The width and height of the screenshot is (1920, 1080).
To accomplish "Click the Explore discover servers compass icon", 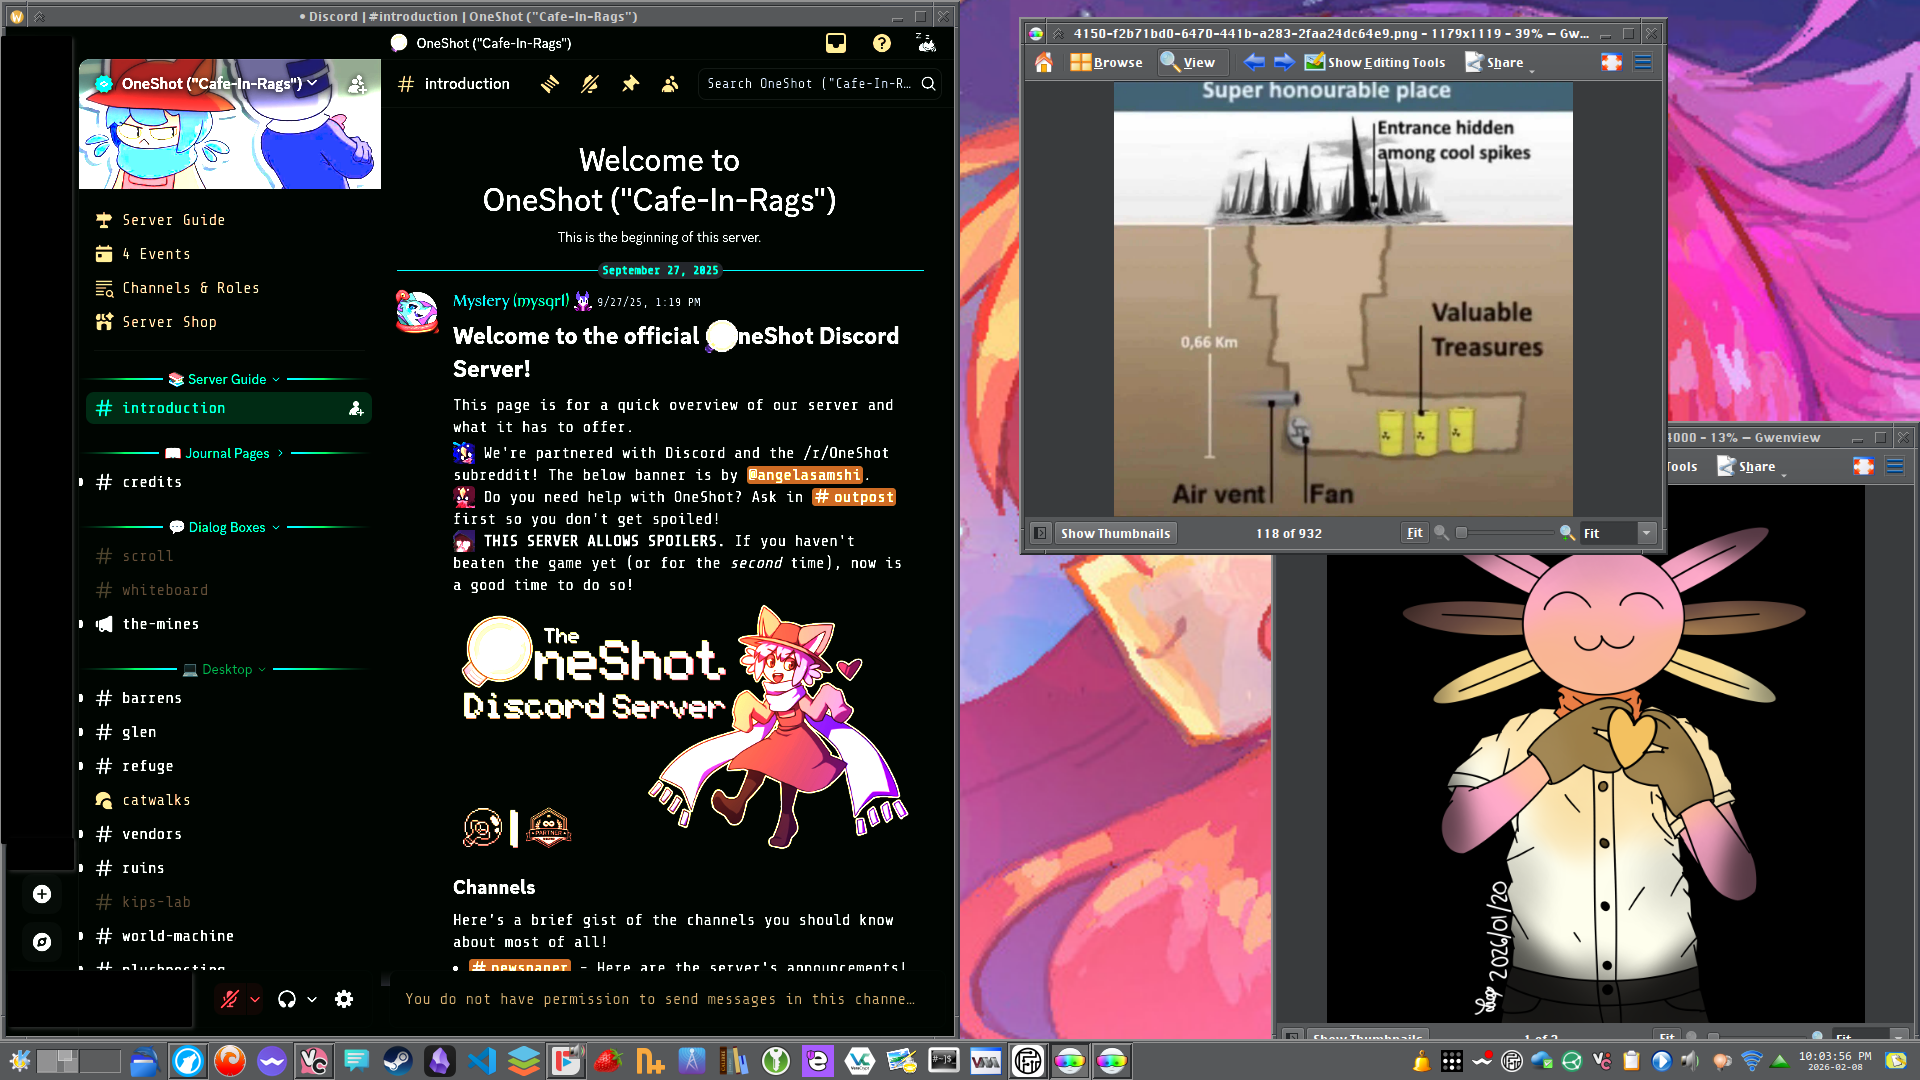I will click(42, 942).
